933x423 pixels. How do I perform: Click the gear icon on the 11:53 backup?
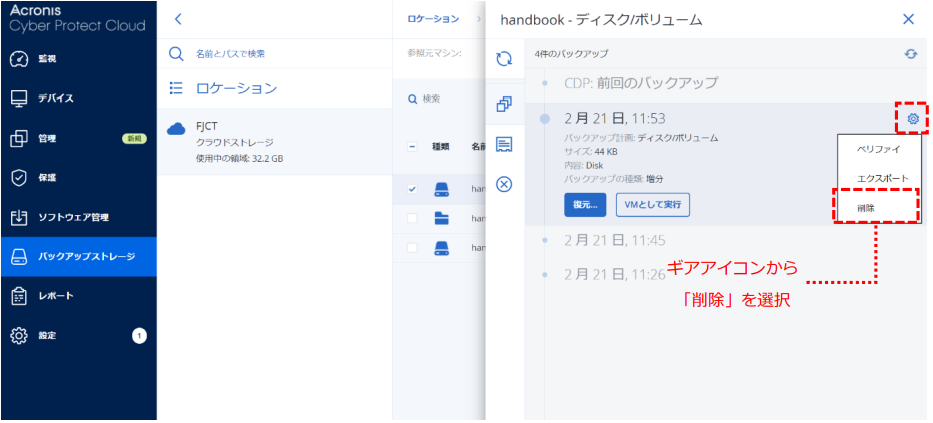click(912, 119)
